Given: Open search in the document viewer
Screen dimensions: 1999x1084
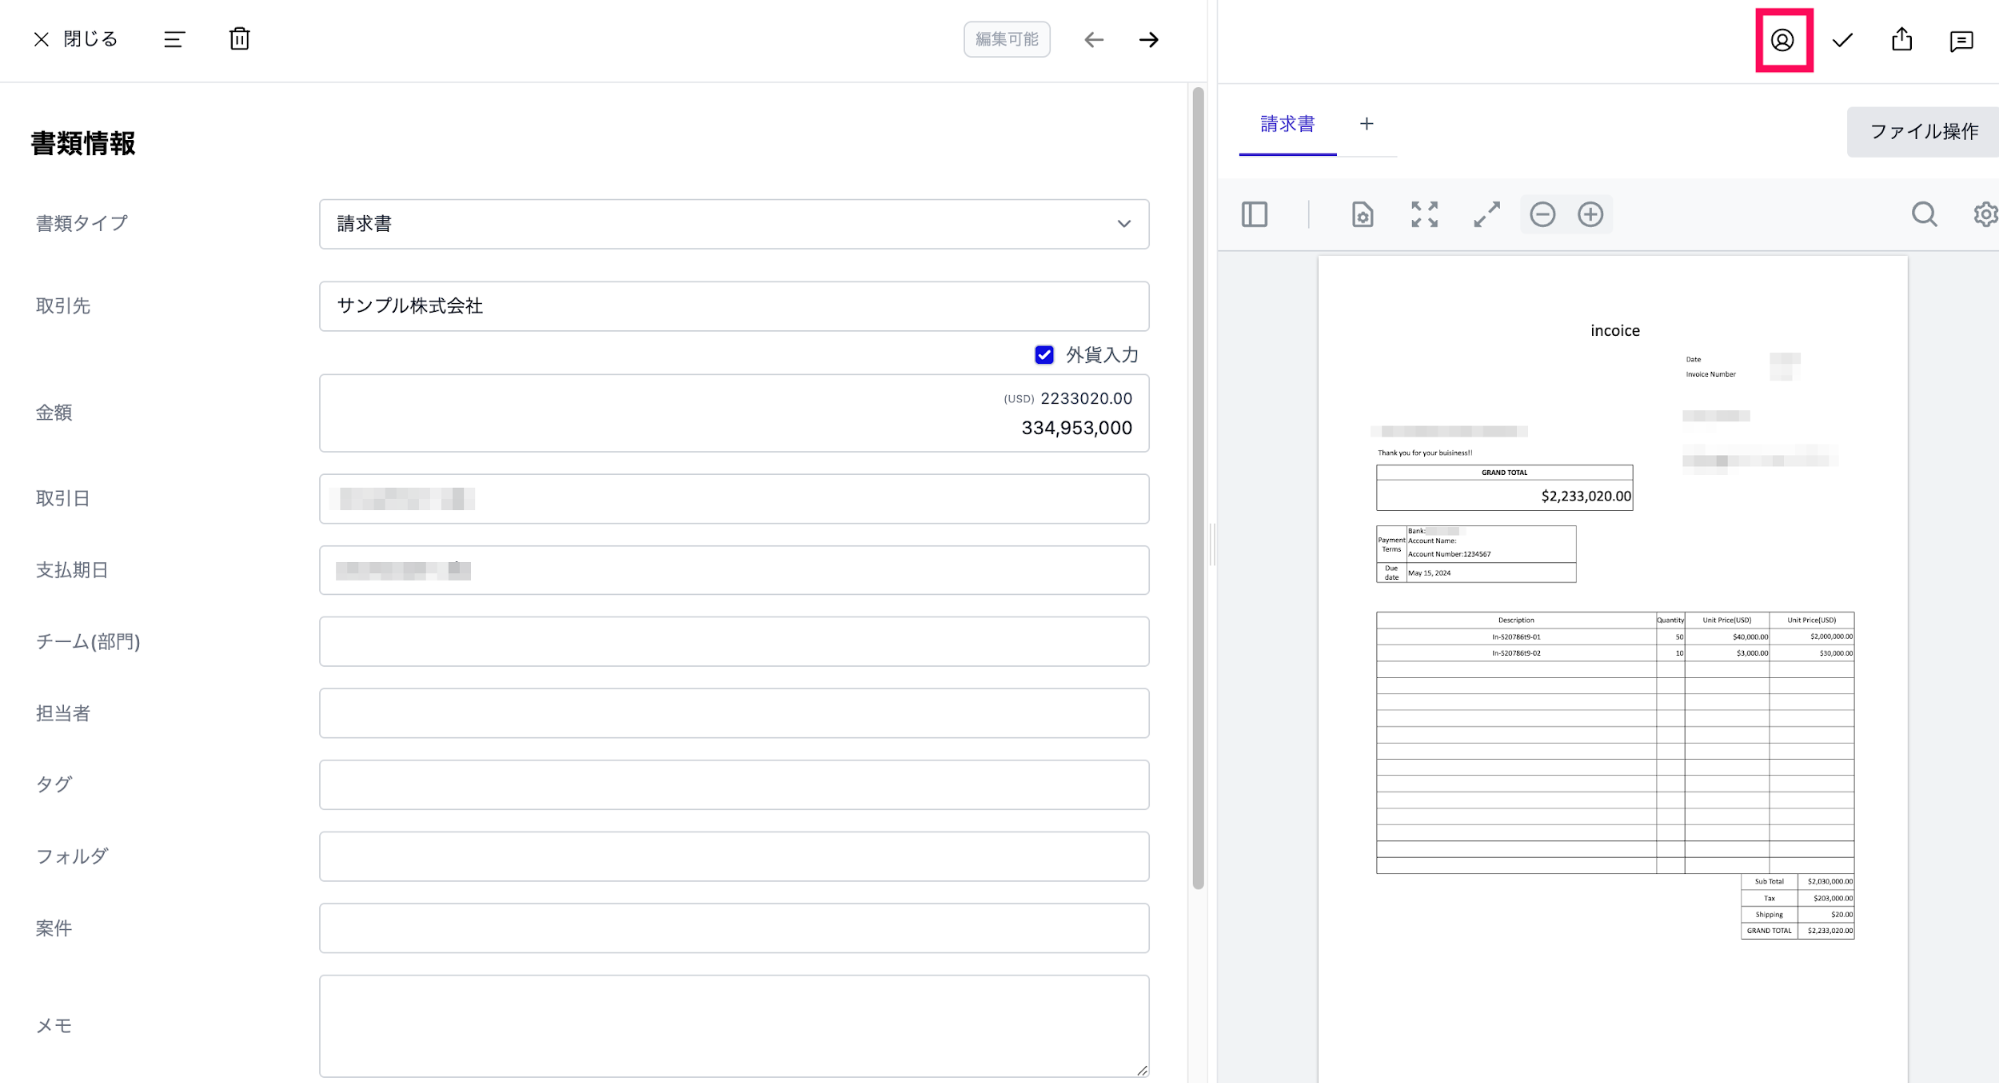Looking at the screenshot, I should coord(1924,214).
